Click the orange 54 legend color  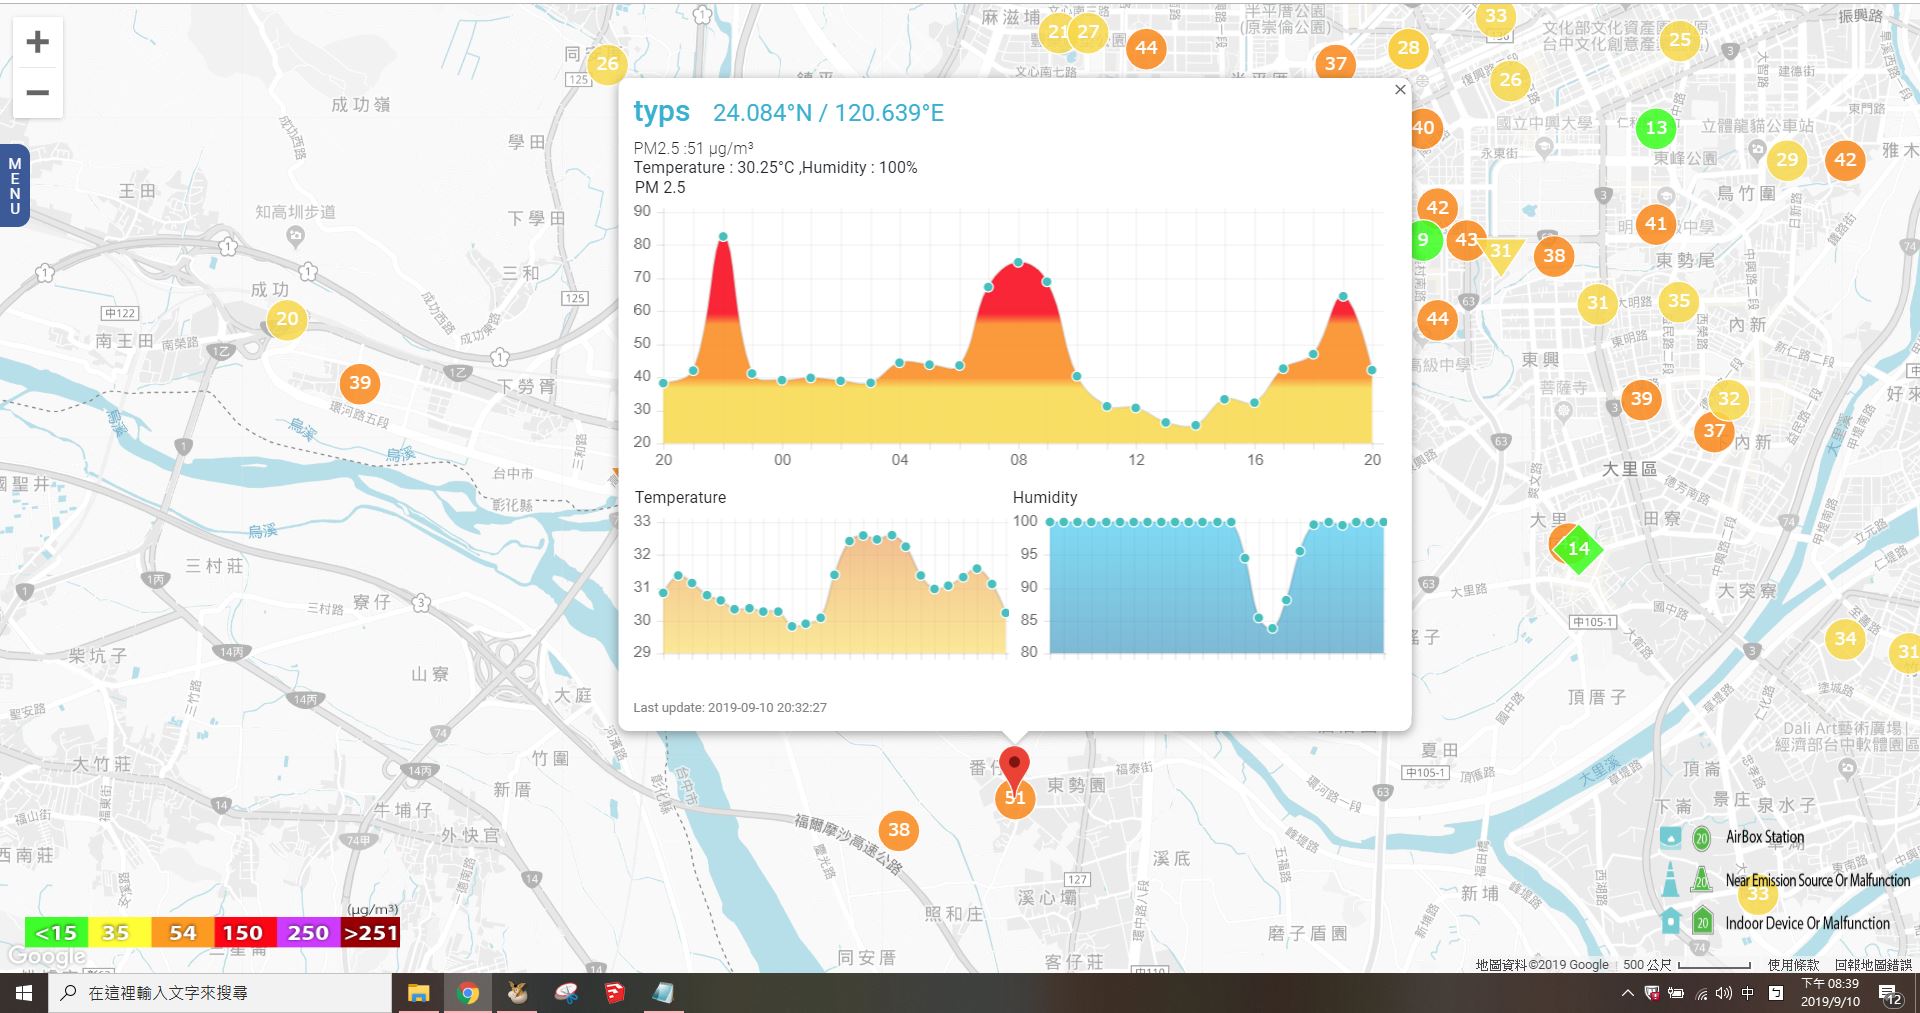pyautogui.click(x=183, y=933)
